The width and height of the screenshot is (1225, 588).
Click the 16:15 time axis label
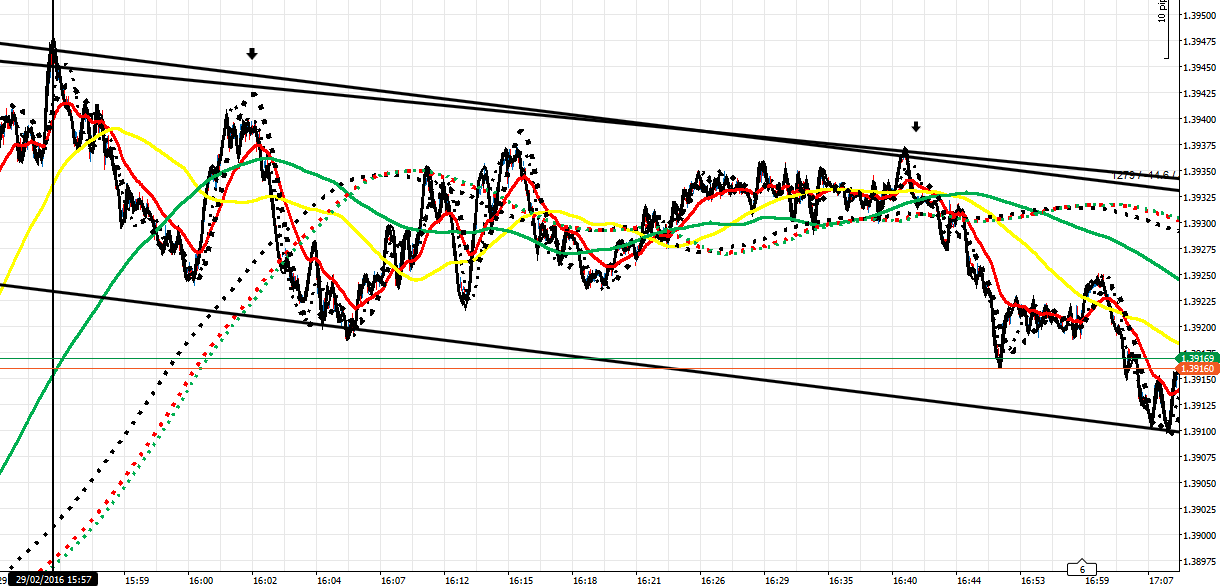click(521, 580)
